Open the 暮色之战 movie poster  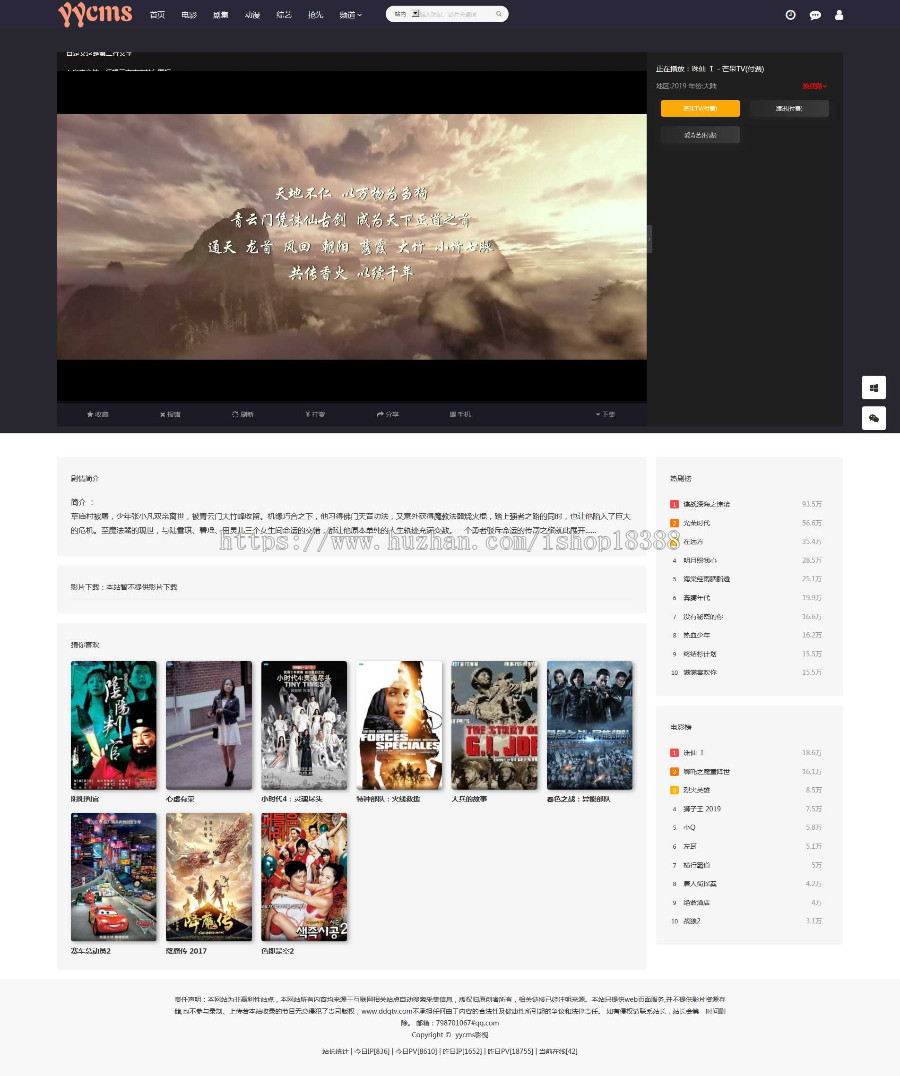point(589,725)
